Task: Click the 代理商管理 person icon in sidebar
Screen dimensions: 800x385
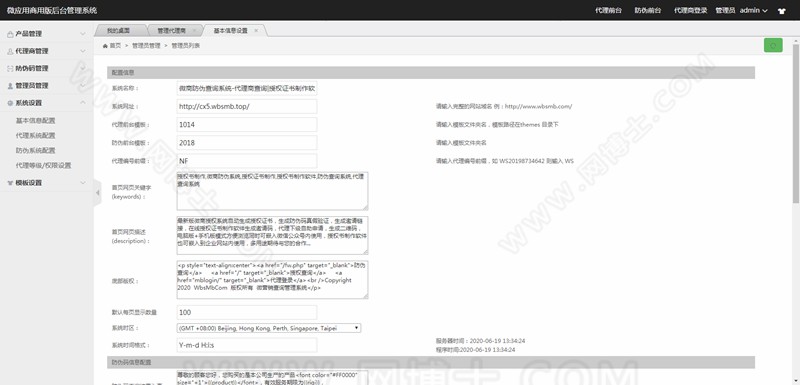Action: pyautogui.click(x=10, y=52)
